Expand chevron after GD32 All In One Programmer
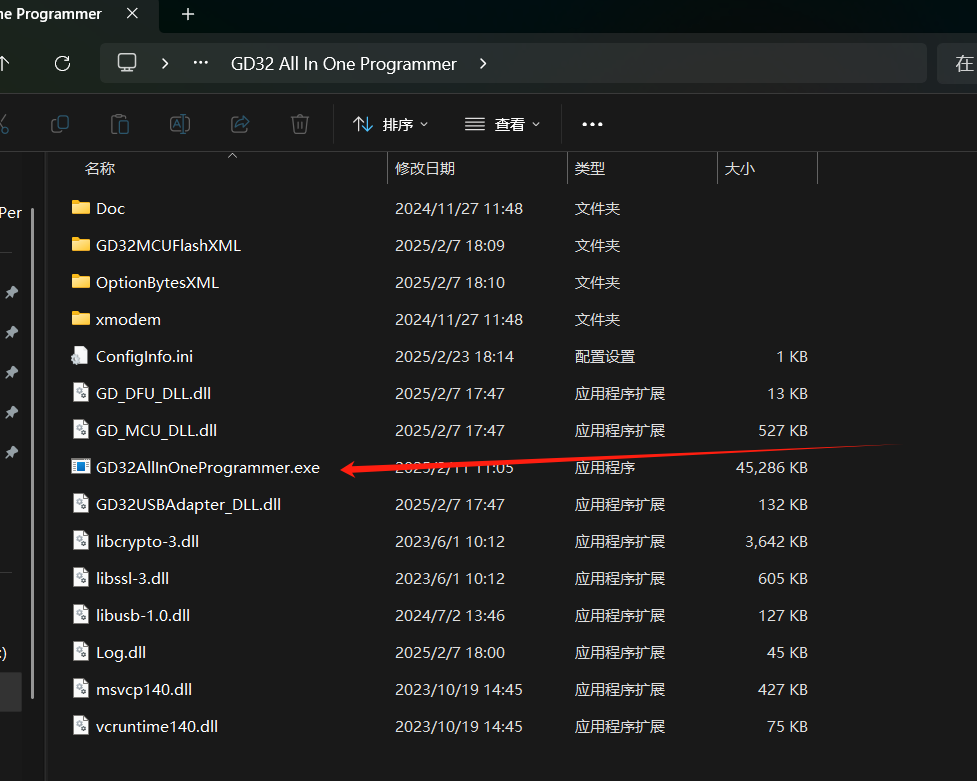Viewport: 977px width, 781px height. 483,63
